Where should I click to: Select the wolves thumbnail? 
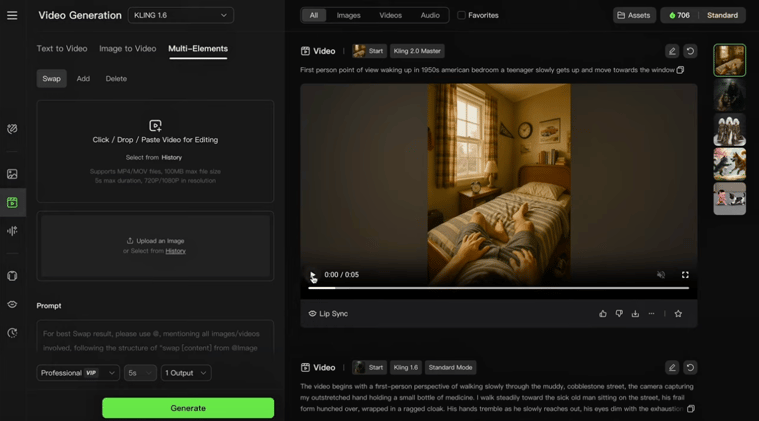pos(729,165)
